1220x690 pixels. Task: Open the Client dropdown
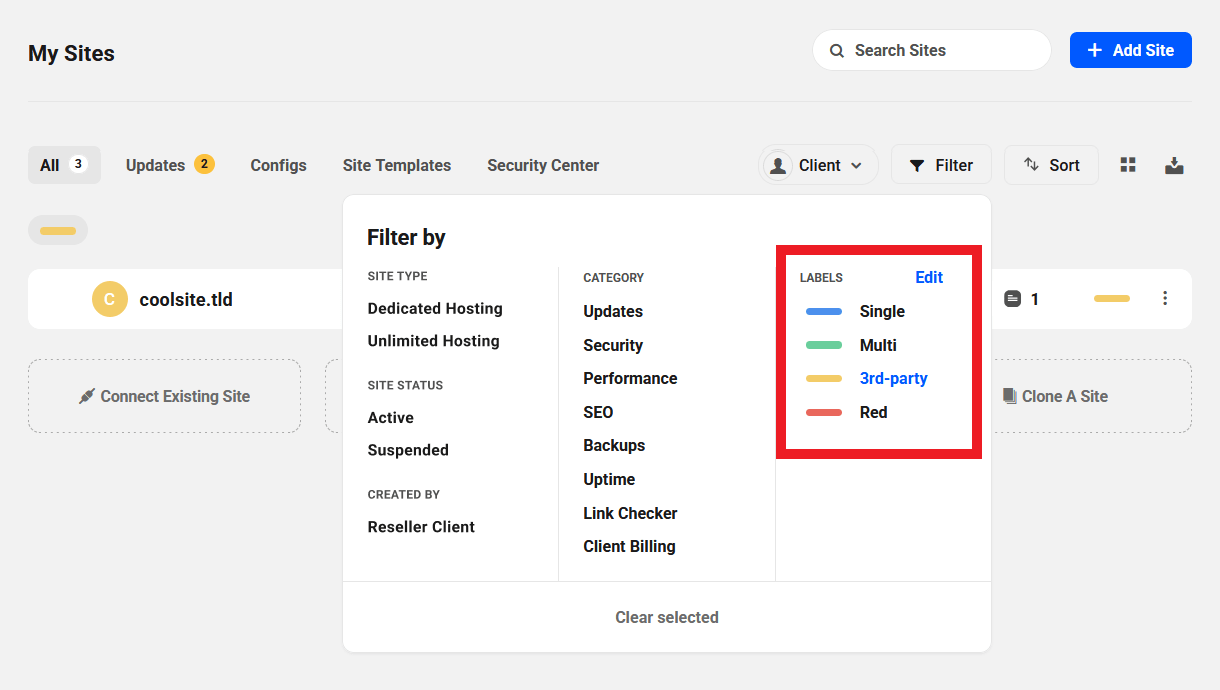(x=818, y=165)
